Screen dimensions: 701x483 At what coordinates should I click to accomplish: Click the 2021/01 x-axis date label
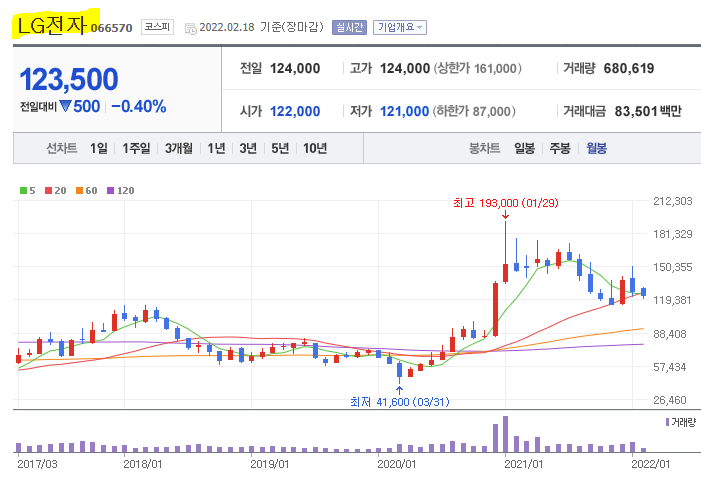click(524, 464)
